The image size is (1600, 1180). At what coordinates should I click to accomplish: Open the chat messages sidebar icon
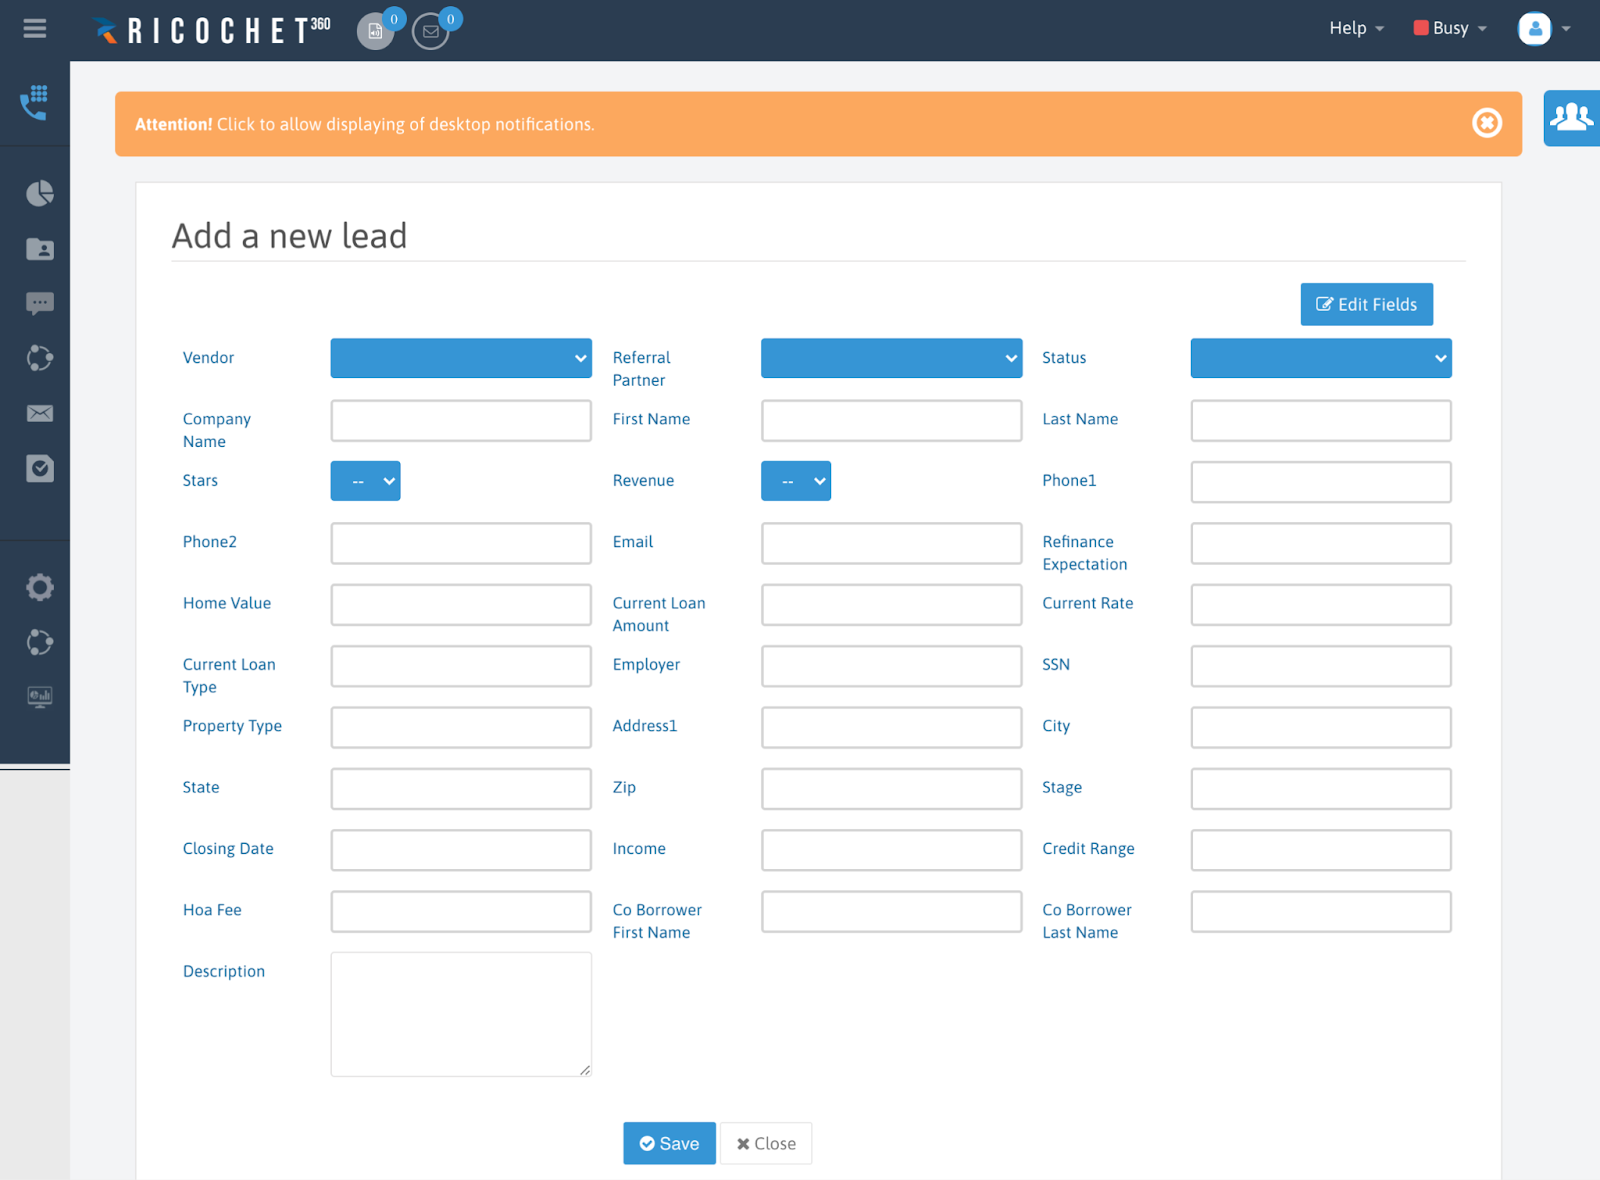[38, 303]
